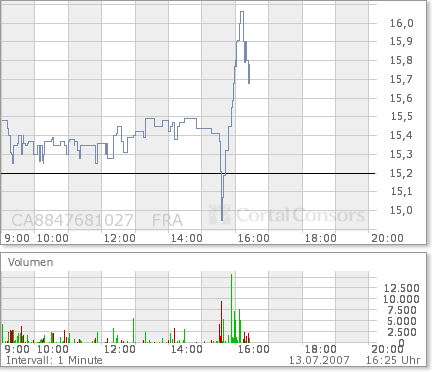Click the 7.500 volume axis label
This screenshot has width=432, height=372.
click(x=402, y=310)
